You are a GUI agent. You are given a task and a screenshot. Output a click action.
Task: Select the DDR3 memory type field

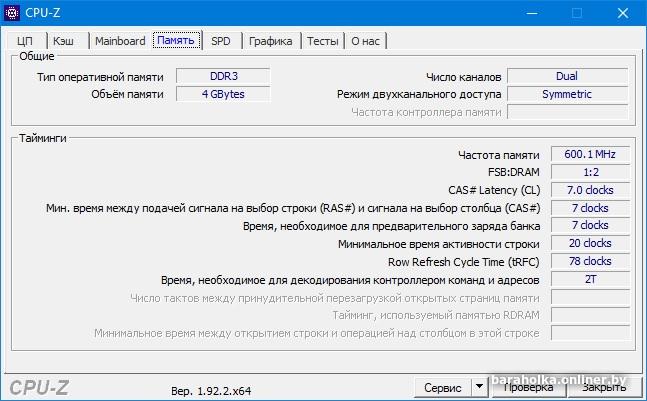(x=223, y=76)
